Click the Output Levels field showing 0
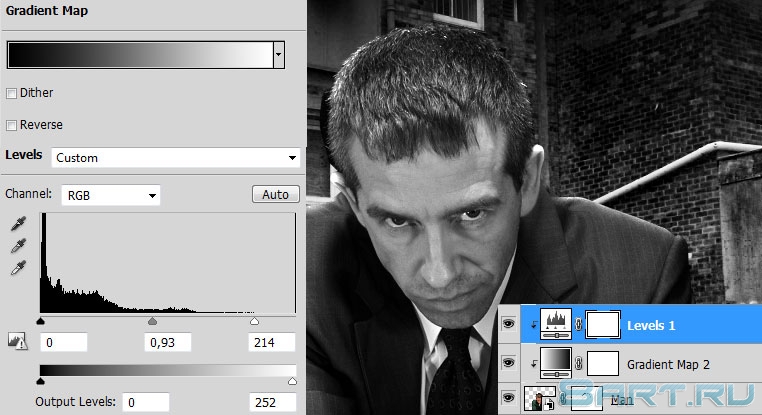Image resolution: width=762 pixels, height=415 pixels. pyautogui.click(x=146, y=402)
